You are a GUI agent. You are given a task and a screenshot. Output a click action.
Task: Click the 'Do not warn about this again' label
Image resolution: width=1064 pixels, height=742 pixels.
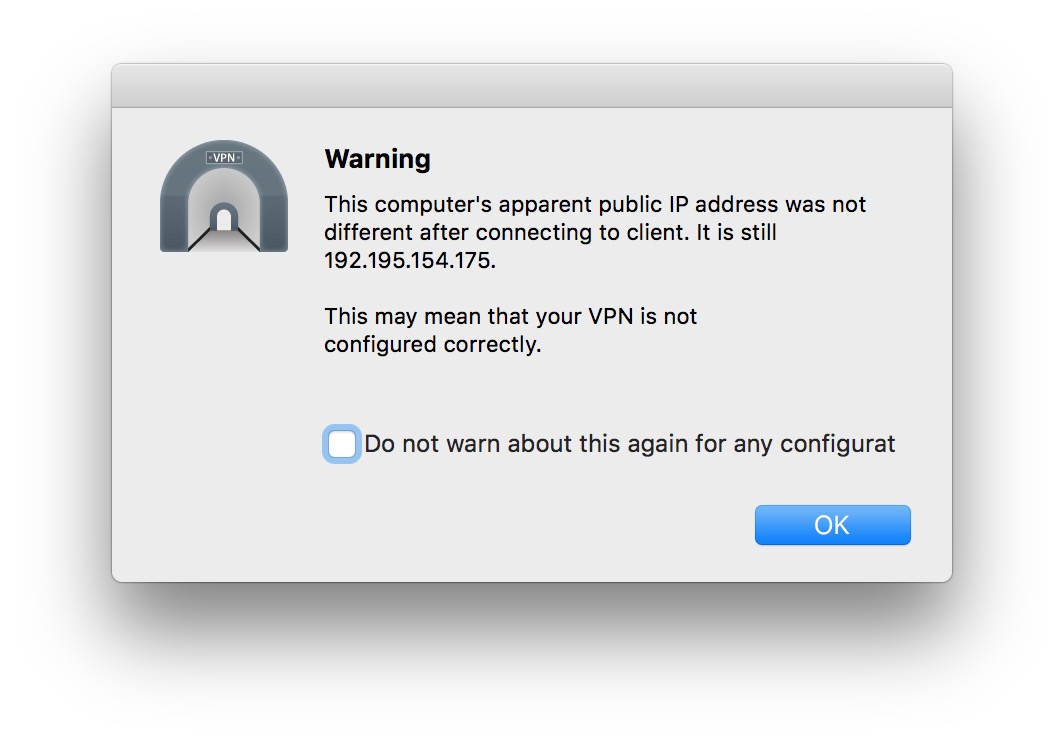[x=630, y=444]
